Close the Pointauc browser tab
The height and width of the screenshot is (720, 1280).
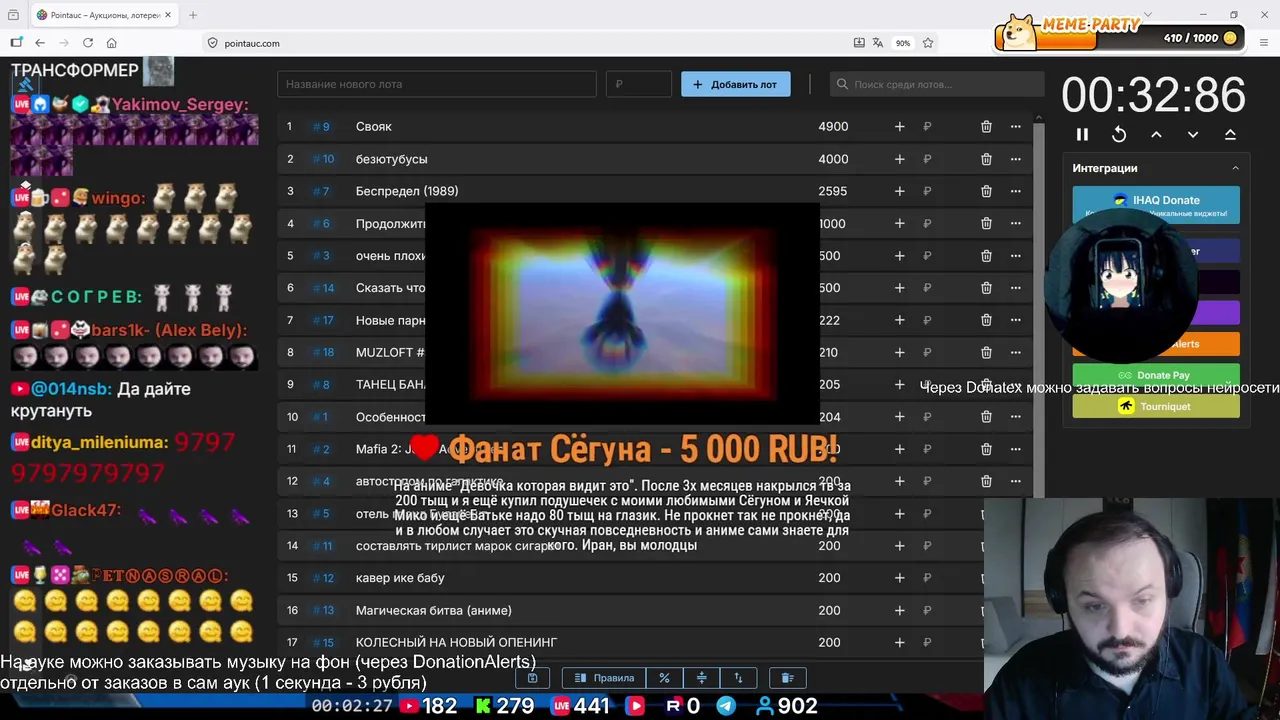167,15
